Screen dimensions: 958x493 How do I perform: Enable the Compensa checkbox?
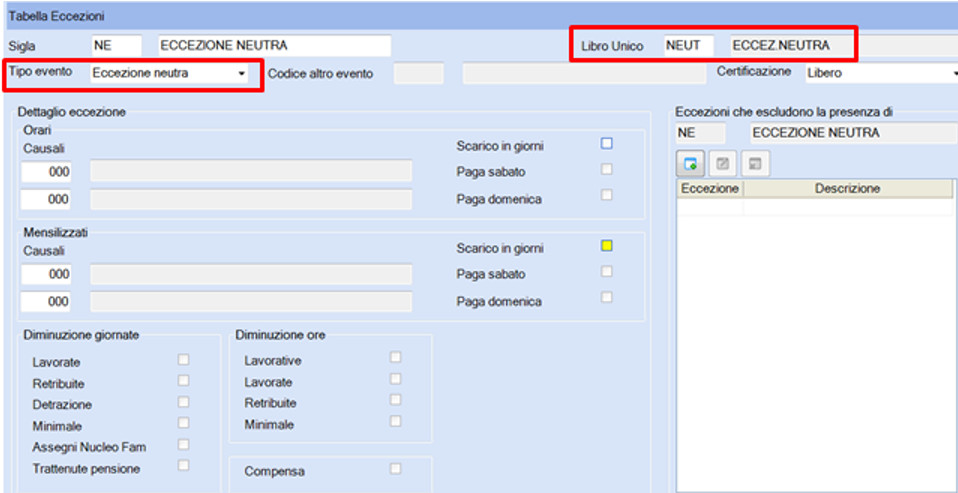coord(396,469)
